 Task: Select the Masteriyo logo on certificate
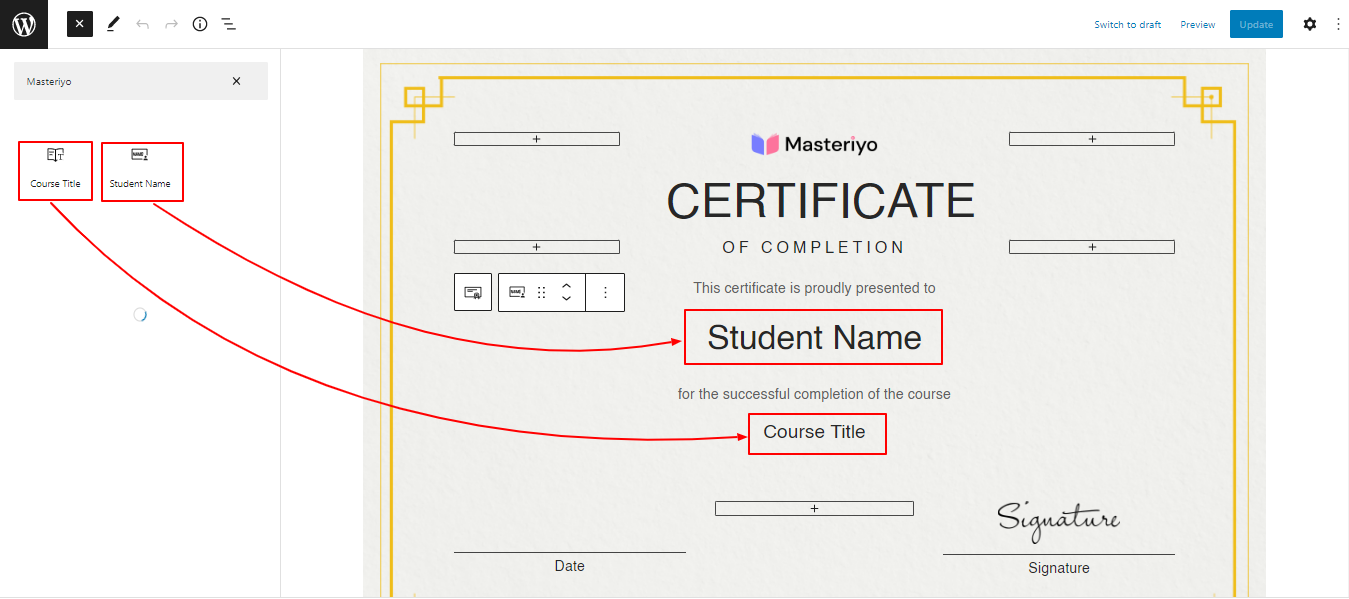click(x=814, y=145)
